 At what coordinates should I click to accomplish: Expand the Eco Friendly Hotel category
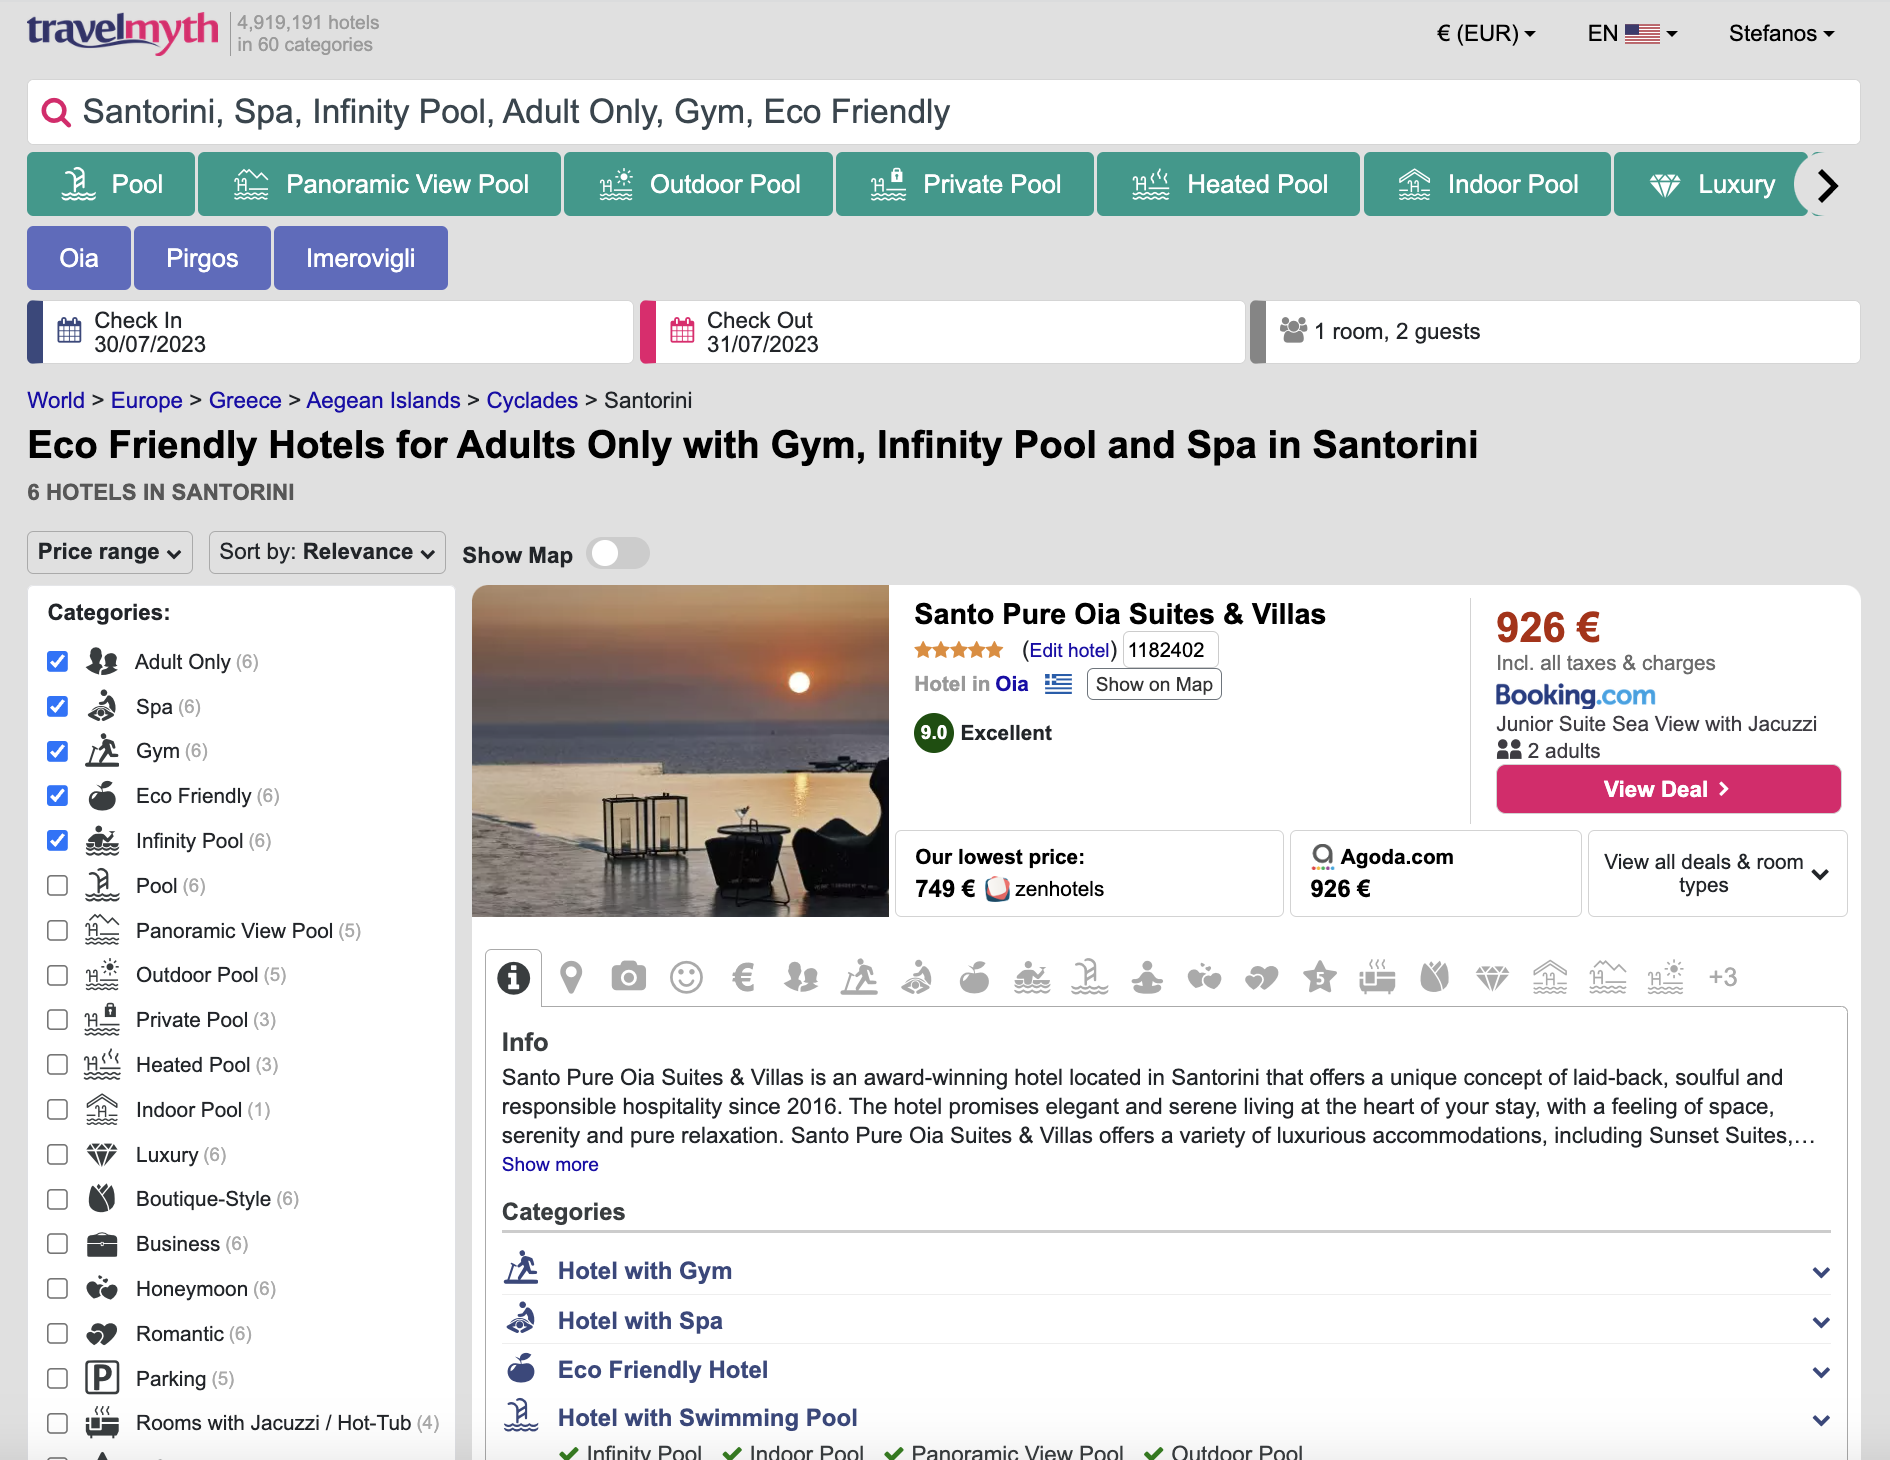1166,1370
